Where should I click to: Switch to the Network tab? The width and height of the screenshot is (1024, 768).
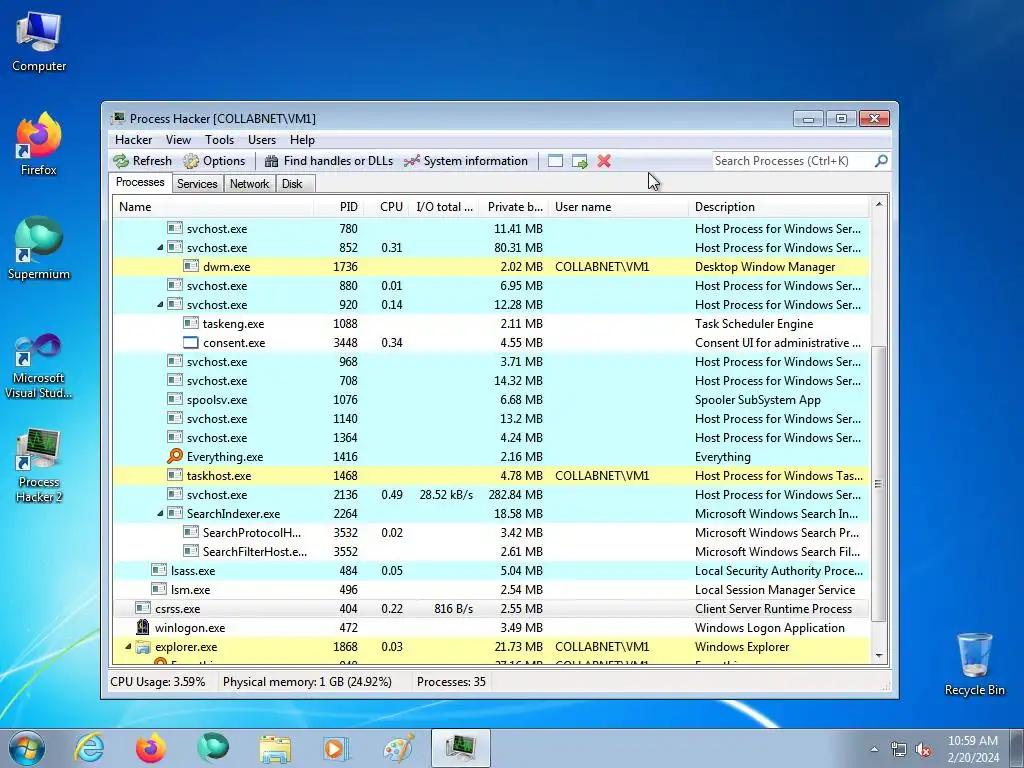pyautogui.click(x=249, y=184)
